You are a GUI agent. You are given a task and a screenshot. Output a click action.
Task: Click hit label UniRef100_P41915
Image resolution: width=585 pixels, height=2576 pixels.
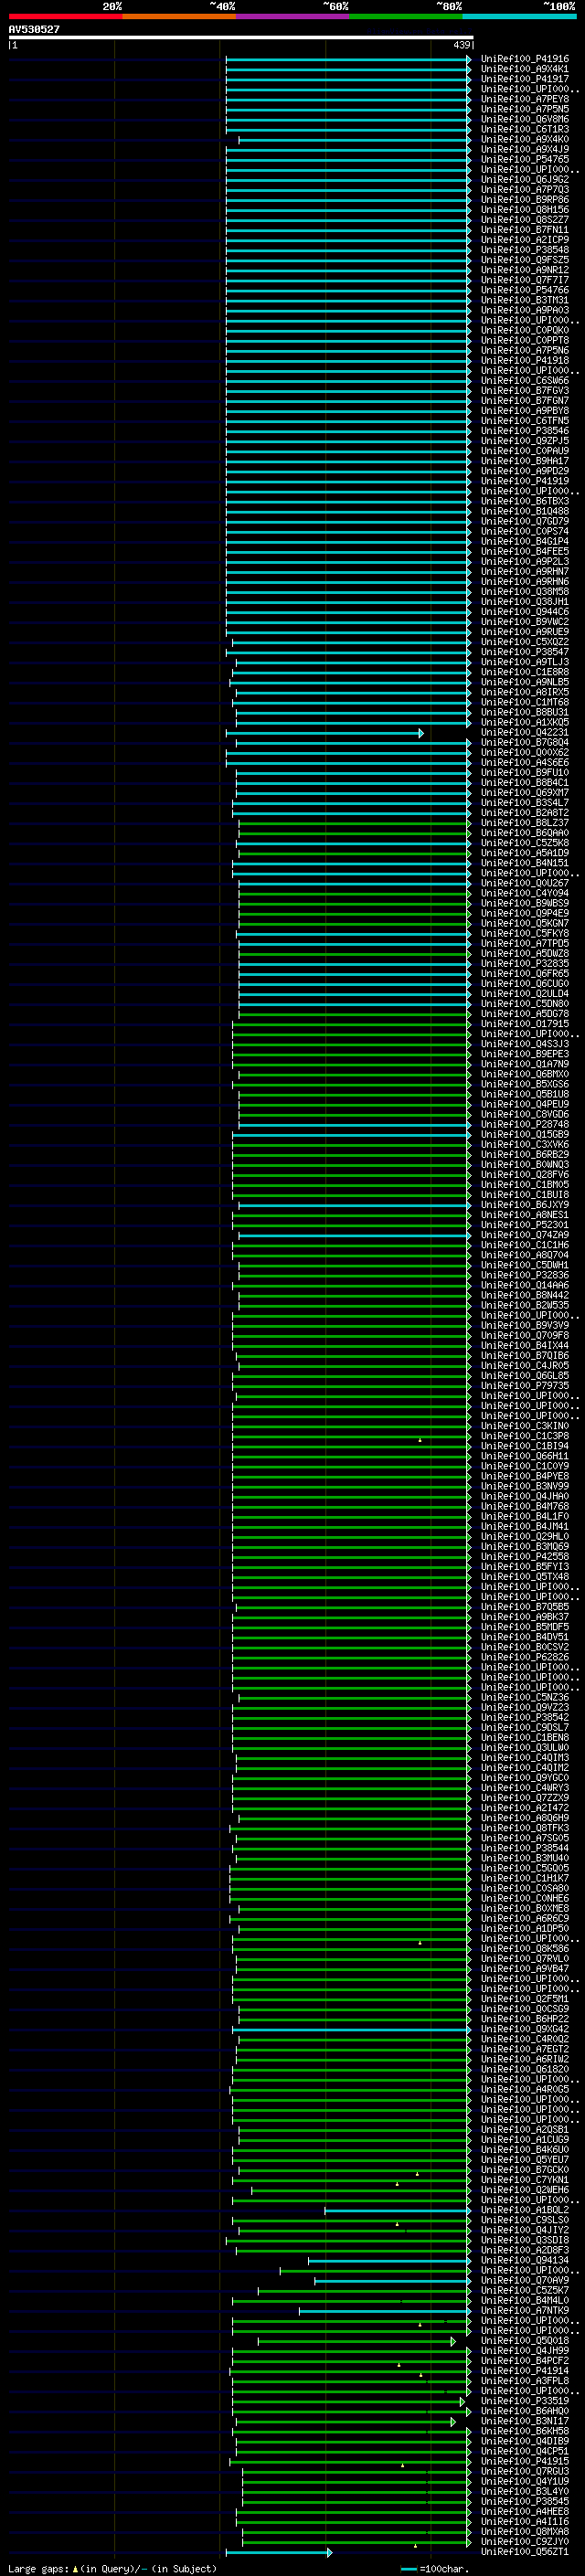(x=524, y=2461)
